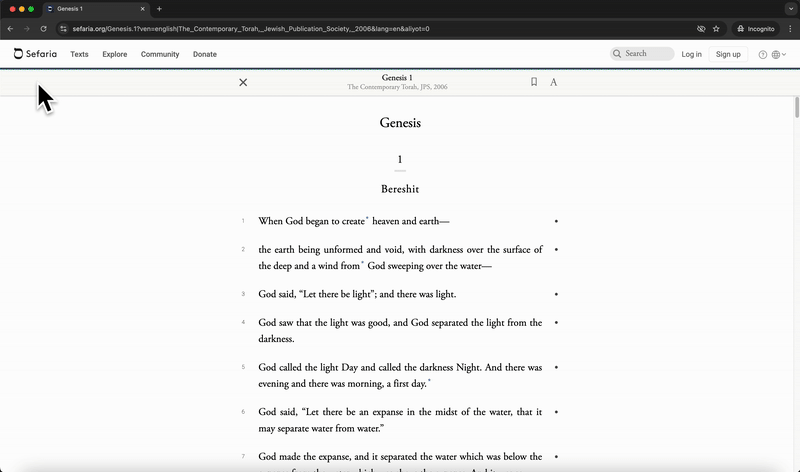Screen dimensions: 800x472
Task: Select verse 4 "God saw that the light"
Action: (401, 331)
